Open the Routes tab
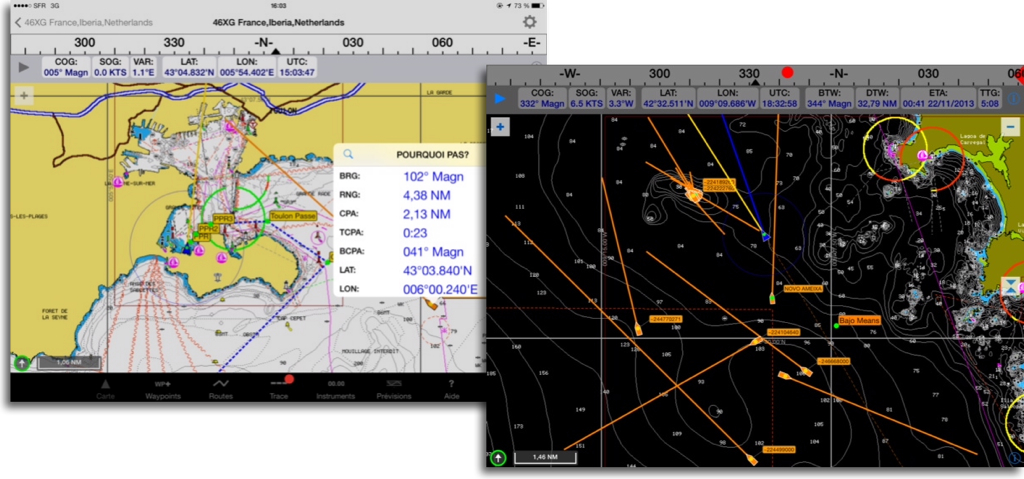Screen dimensions: 1024x479 tap(221, 389)
